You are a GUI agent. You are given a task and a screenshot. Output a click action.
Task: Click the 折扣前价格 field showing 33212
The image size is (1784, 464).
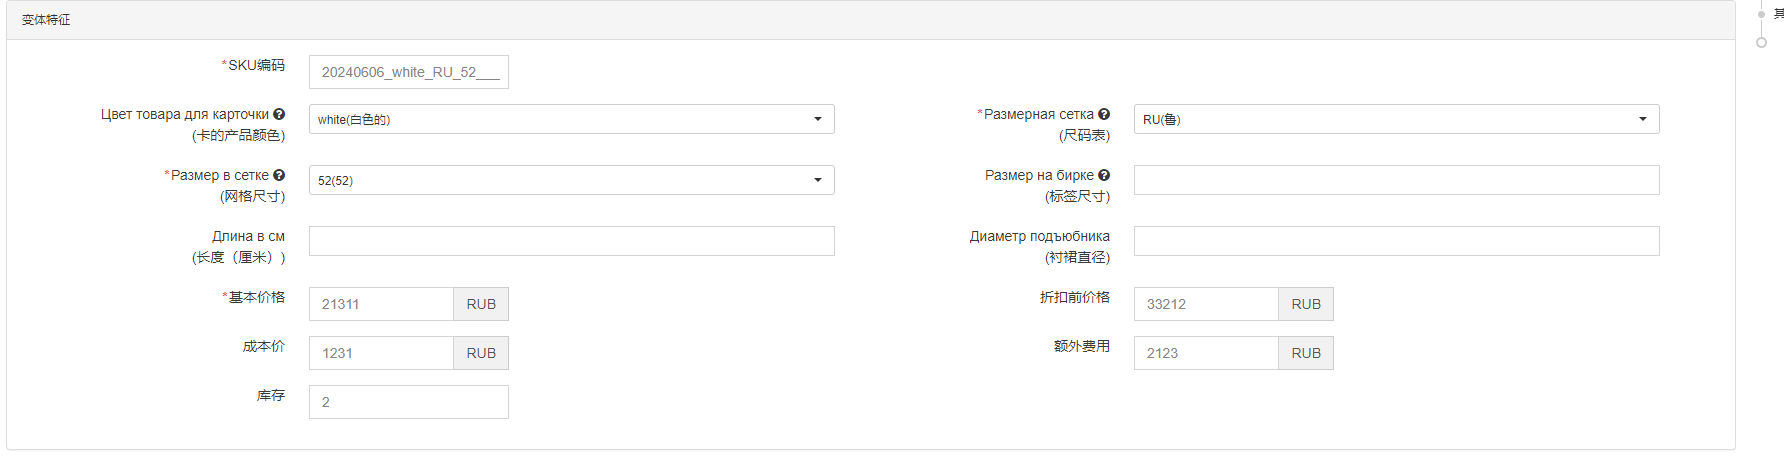(x=1206, y=304)
